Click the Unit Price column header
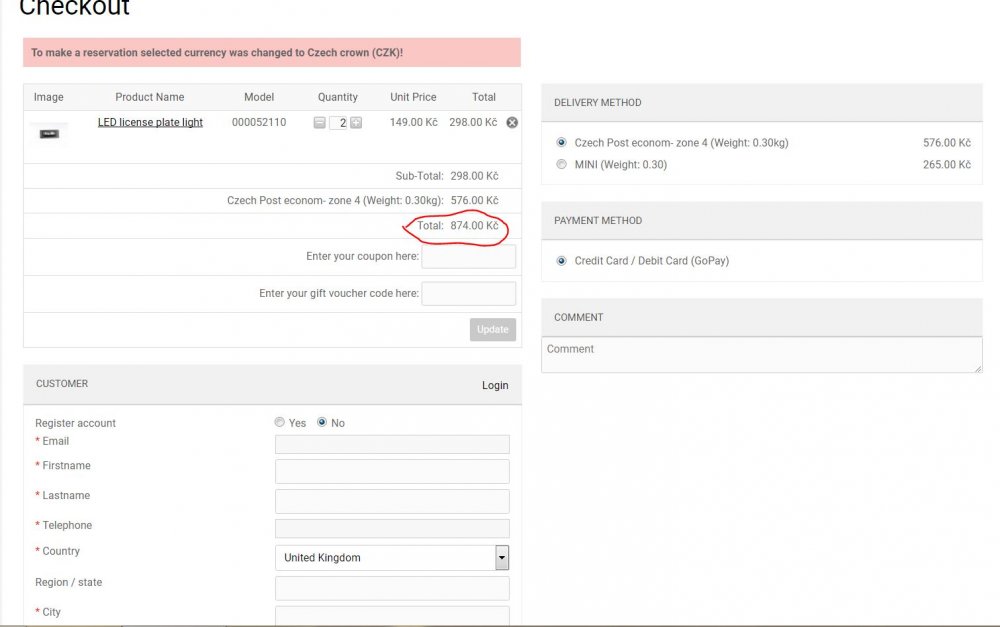 click(x=413, y=97)
